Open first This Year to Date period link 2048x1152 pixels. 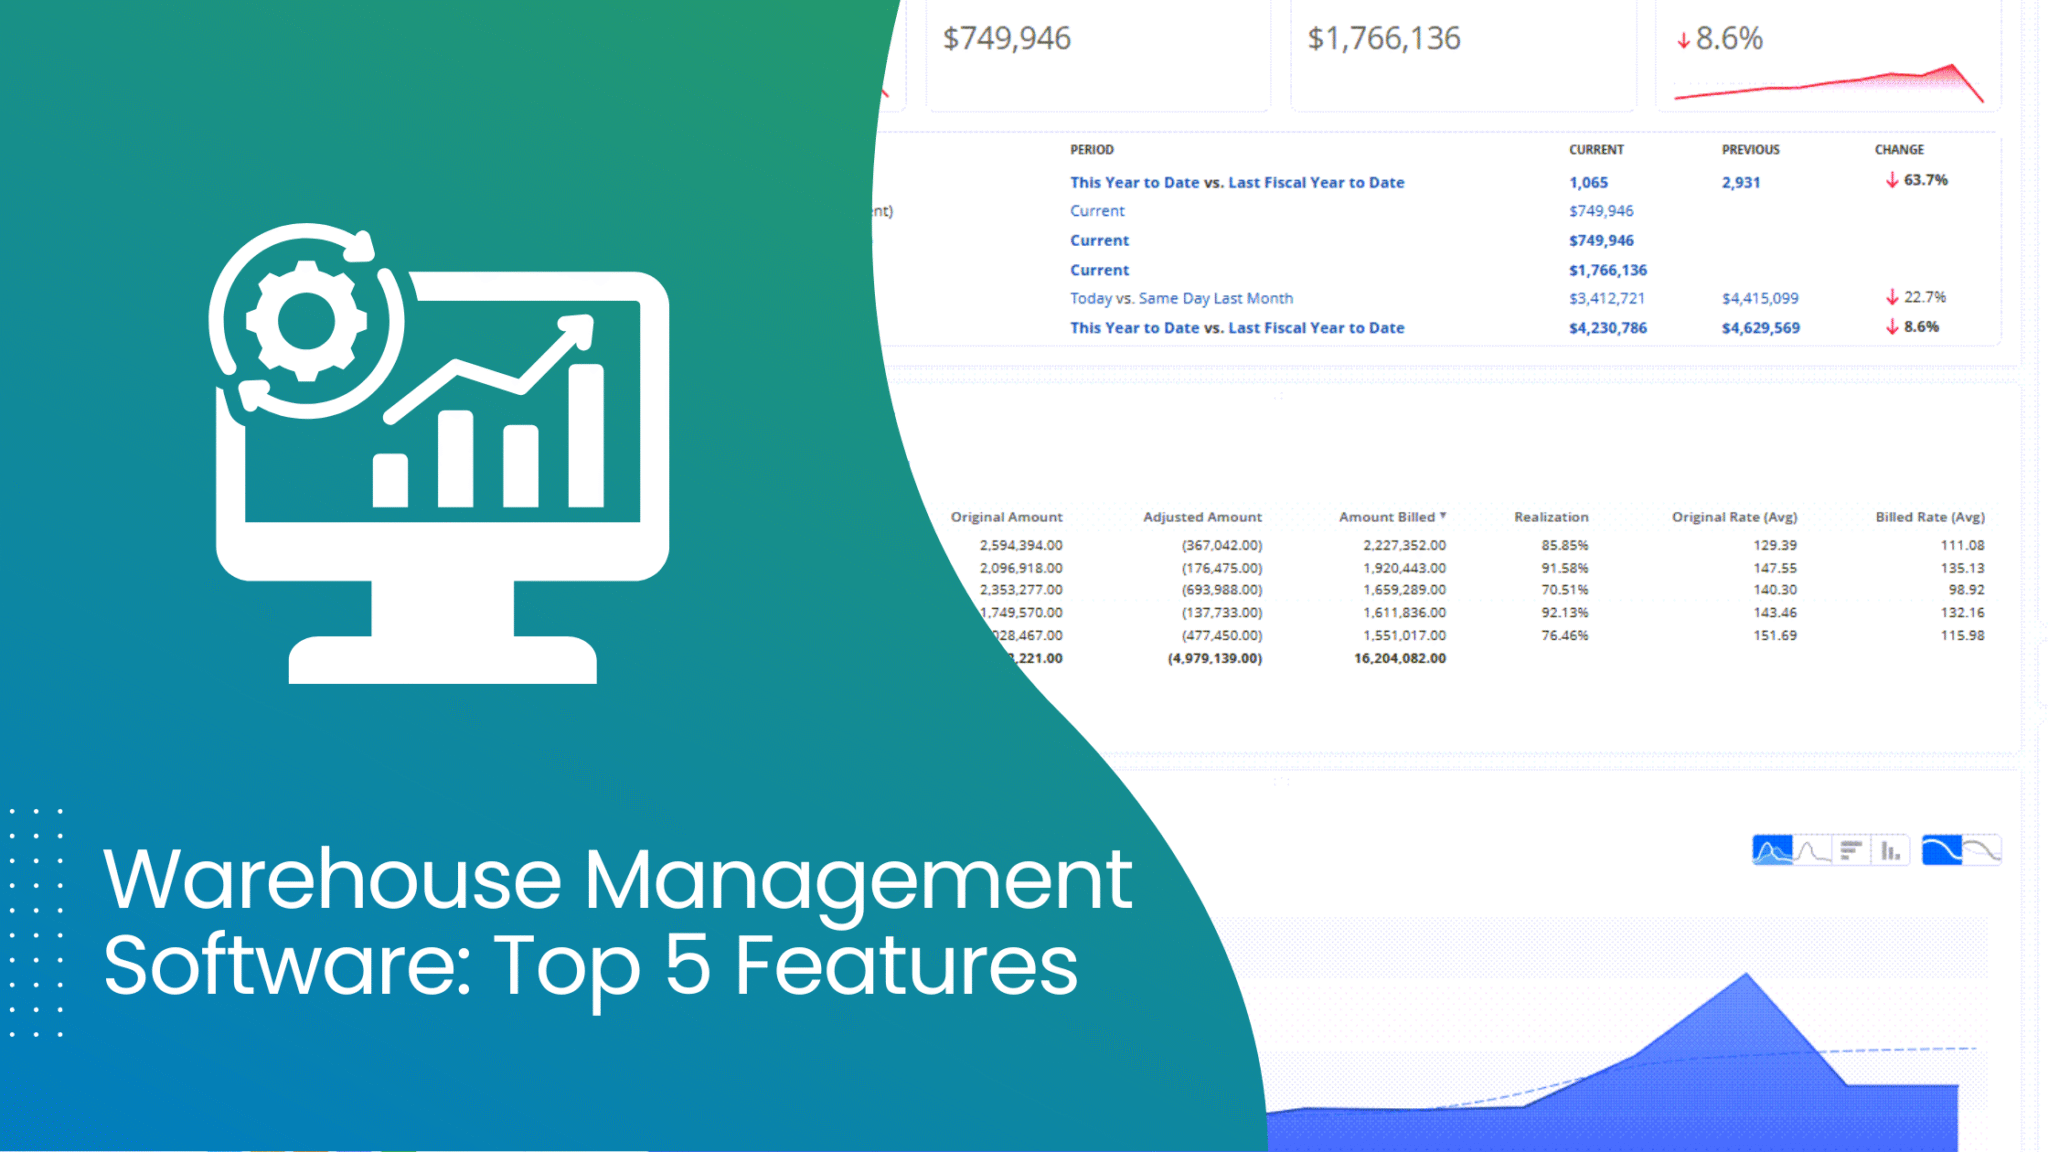click(x=1237, y=182)
